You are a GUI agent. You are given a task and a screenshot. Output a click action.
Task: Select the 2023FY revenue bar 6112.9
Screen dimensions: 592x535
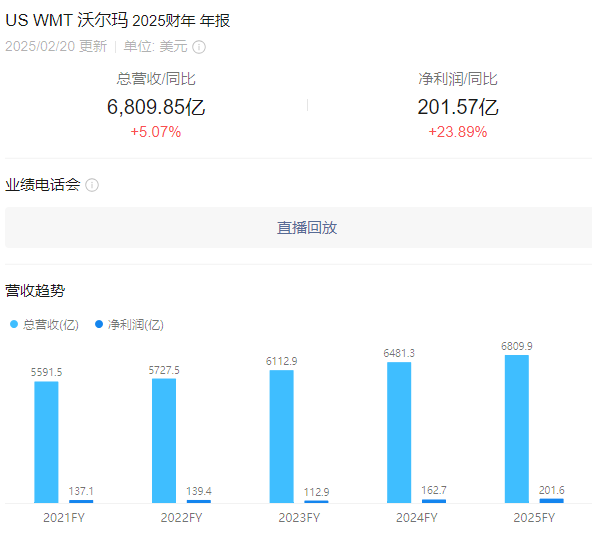[x=282, y=436]
